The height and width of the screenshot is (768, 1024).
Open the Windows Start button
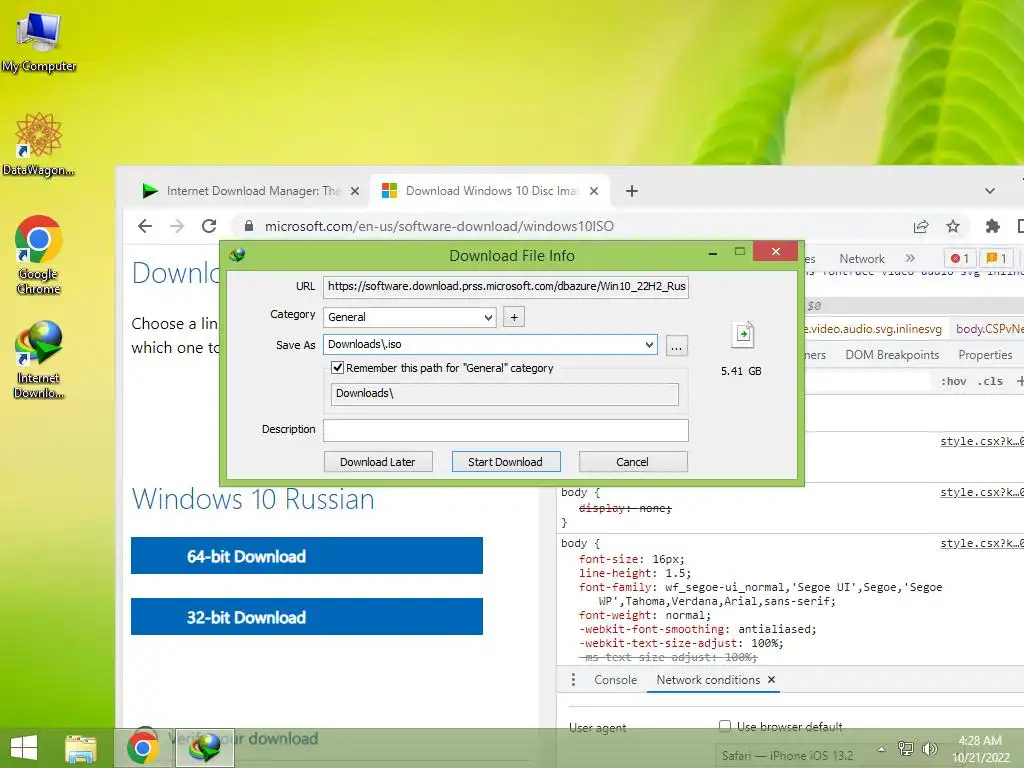coord(24,748)
